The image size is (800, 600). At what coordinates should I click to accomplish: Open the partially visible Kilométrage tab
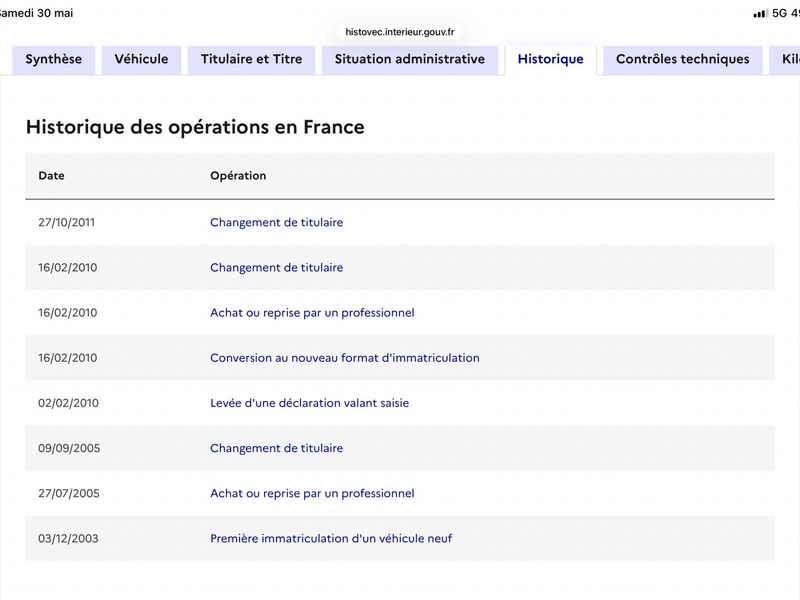click(x=785, y=60)
